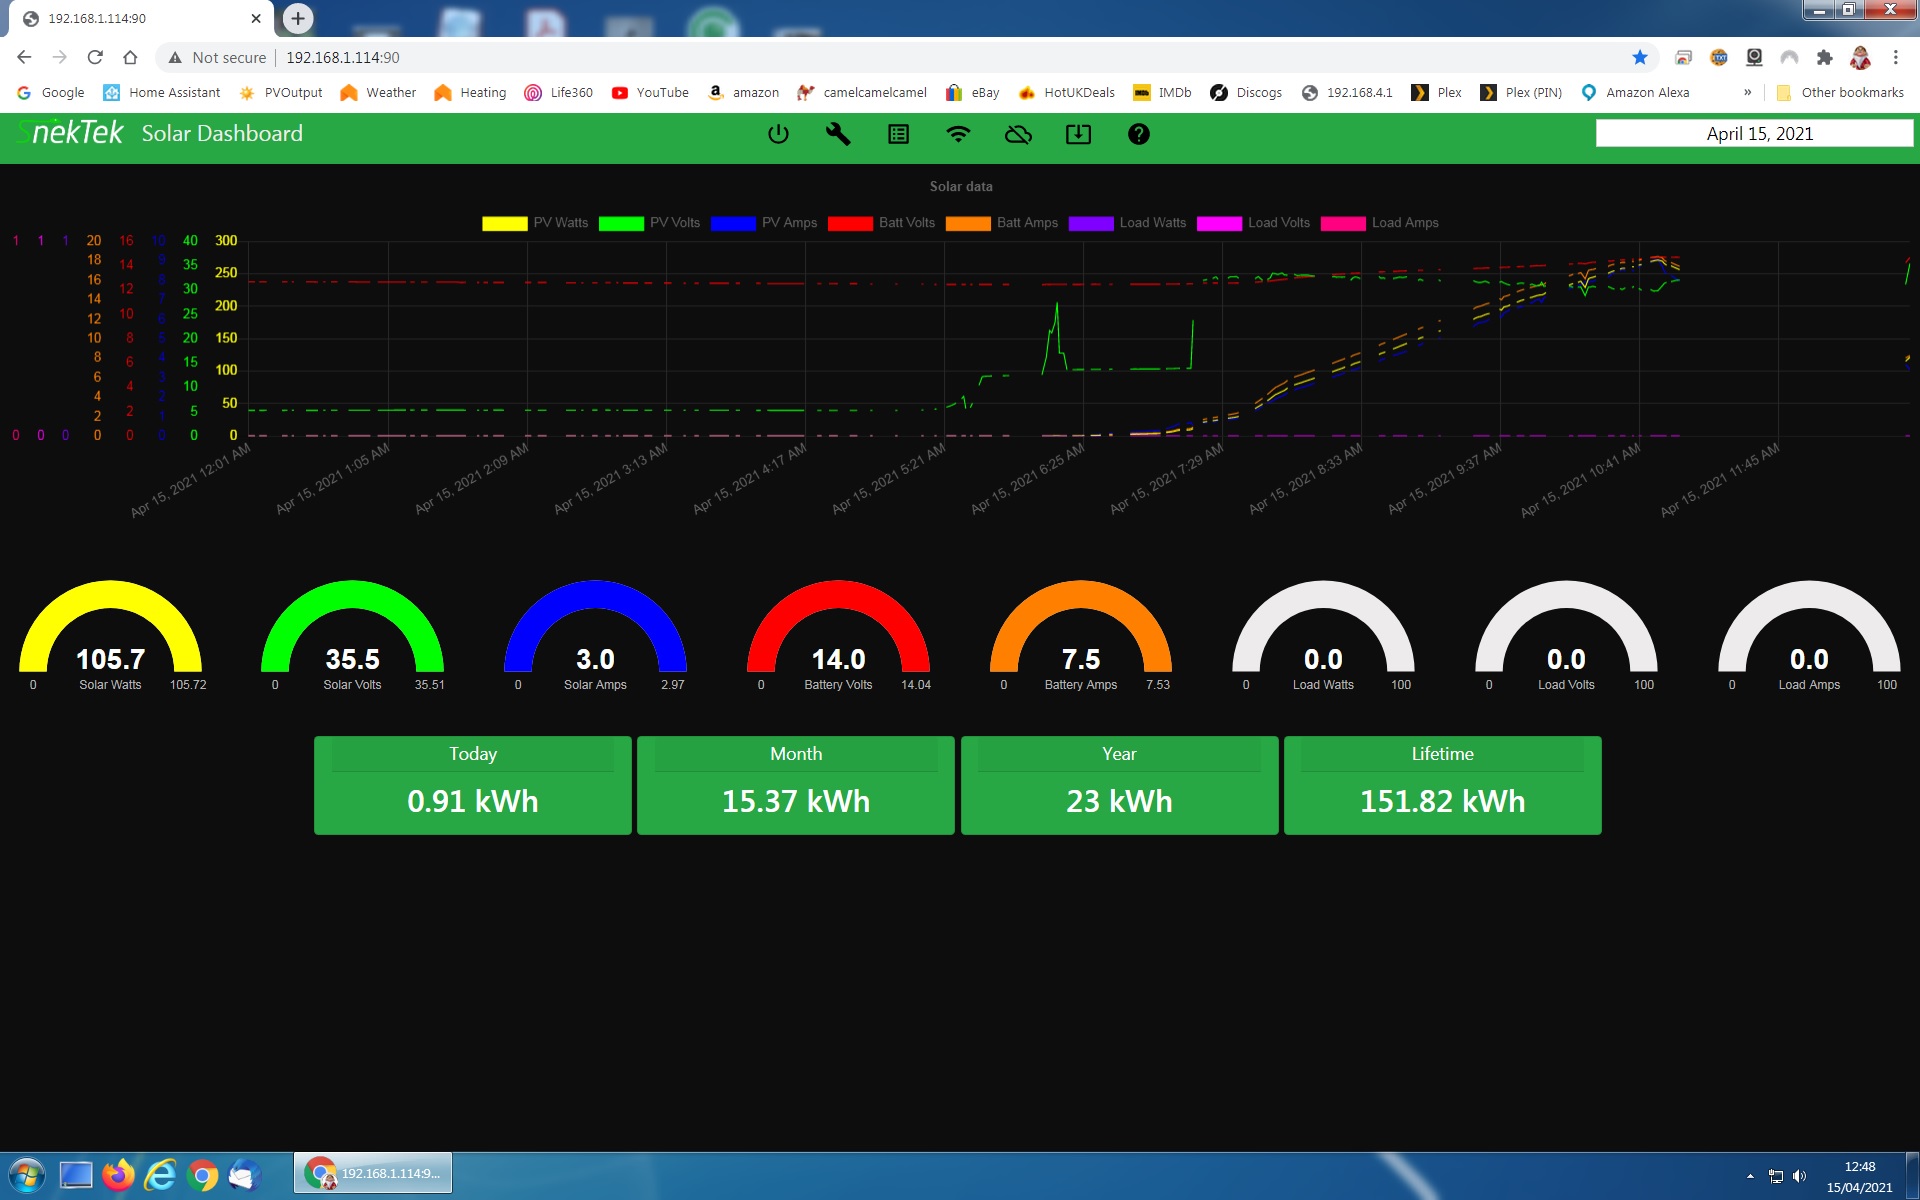Expand hidden bookmarks overflow chevron
1920x1200 pixels.
[1747, 92]
